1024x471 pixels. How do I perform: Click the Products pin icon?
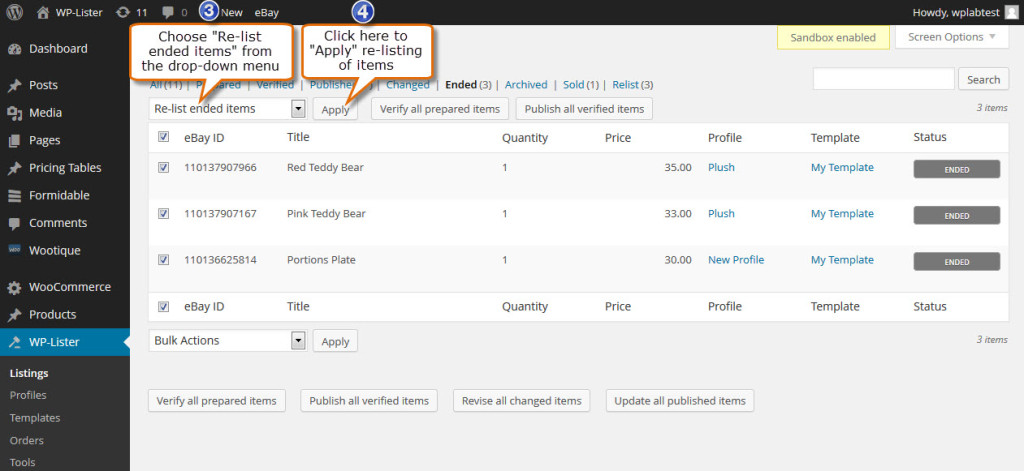point(14,315)
